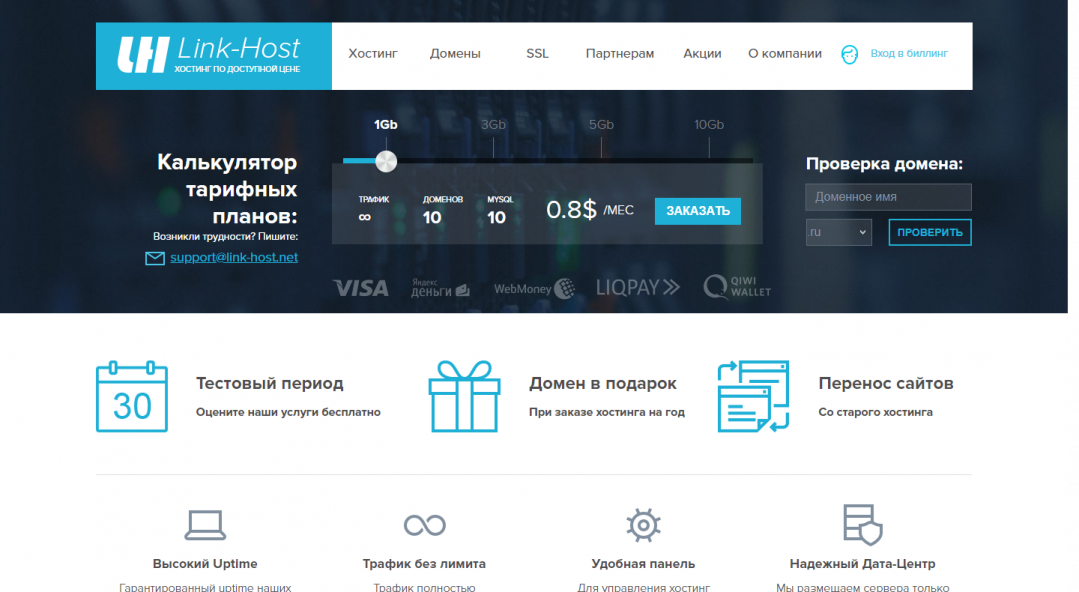Select the 1Gb slider label
This screenshot has width=1079, height=592.
(x=386, y=125)
